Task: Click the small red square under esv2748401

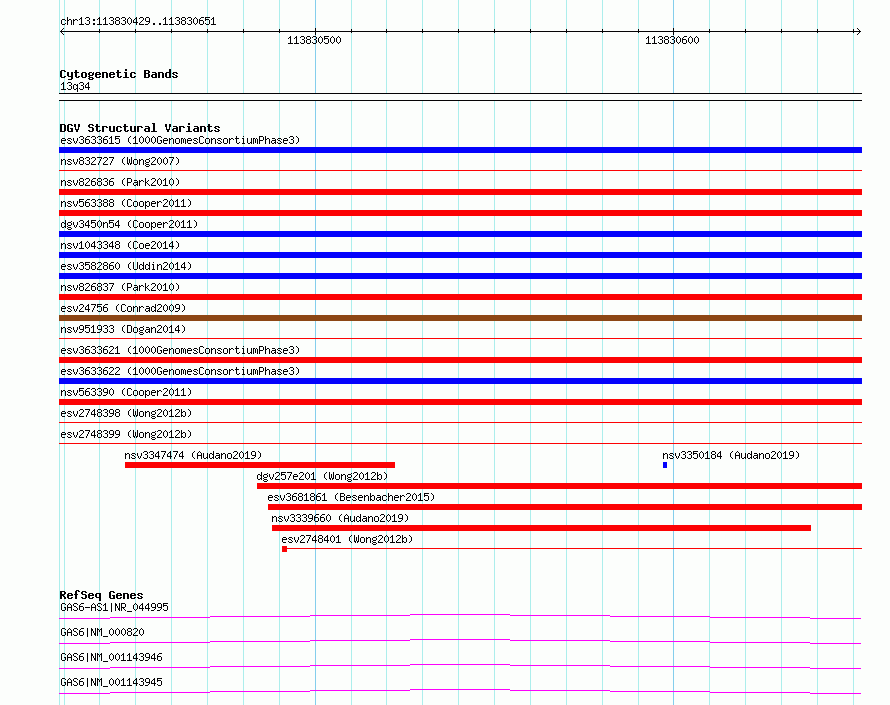Action: pyautogui.click(x=284, y=549)
